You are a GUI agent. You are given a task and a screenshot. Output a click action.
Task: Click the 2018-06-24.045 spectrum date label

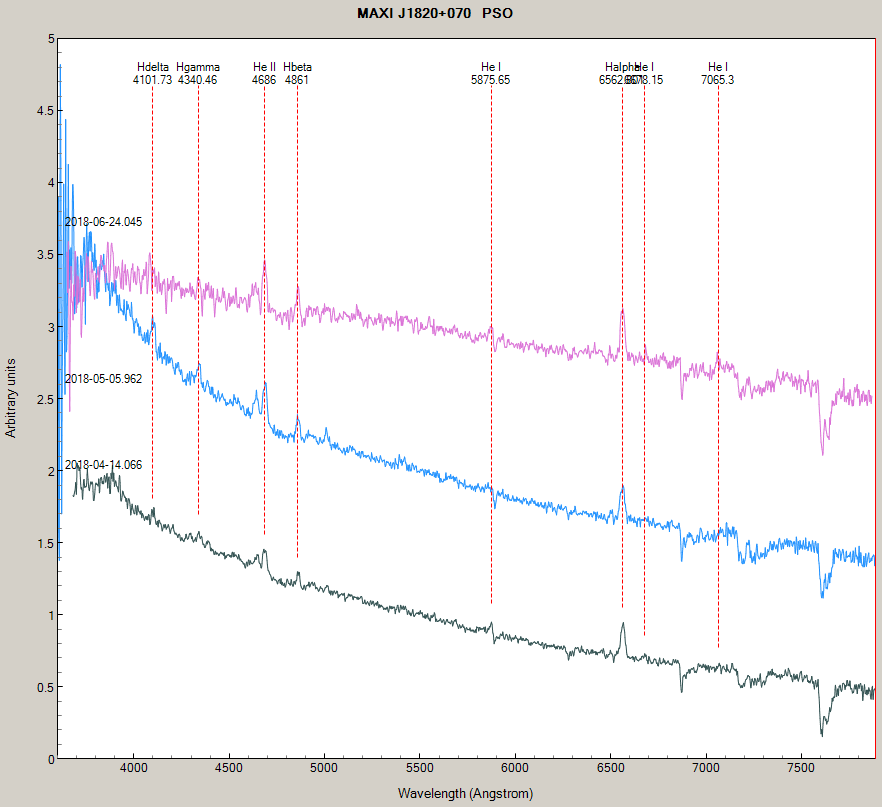tap(103, 222)
